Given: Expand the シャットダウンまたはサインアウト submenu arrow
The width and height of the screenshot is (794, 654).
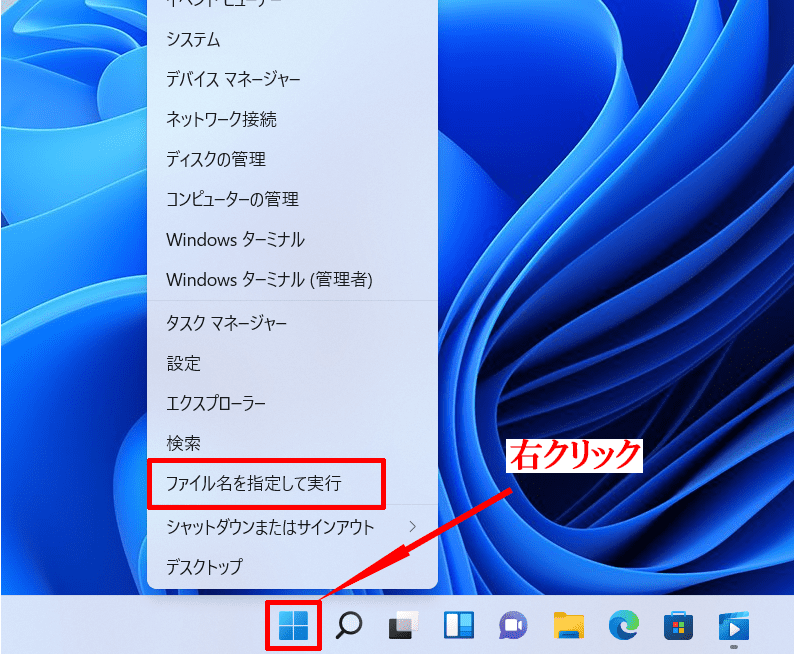Looking at the screenshot, I should coord(412,526).
